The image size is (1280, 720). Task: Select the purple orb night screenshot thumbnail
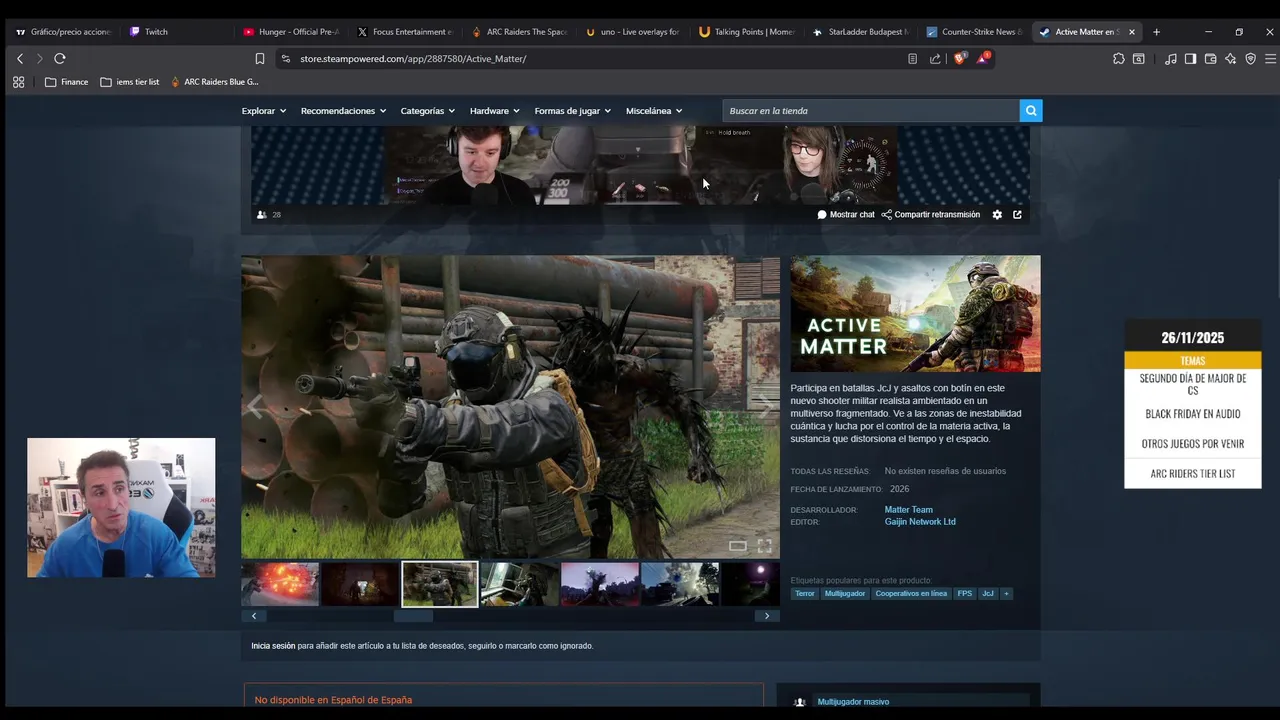tap(750, 584)
